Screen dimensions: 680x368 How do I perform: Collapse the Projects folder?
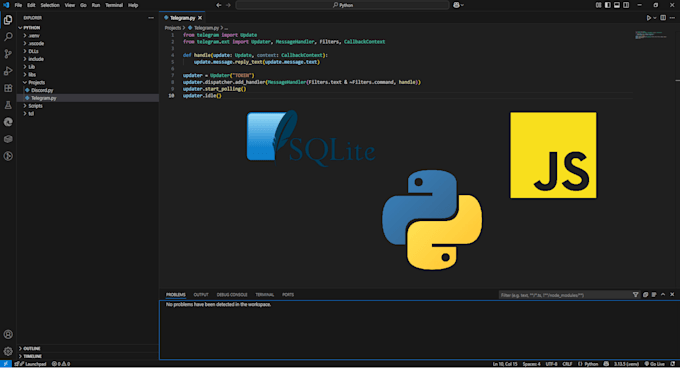(x=88, y=82)
